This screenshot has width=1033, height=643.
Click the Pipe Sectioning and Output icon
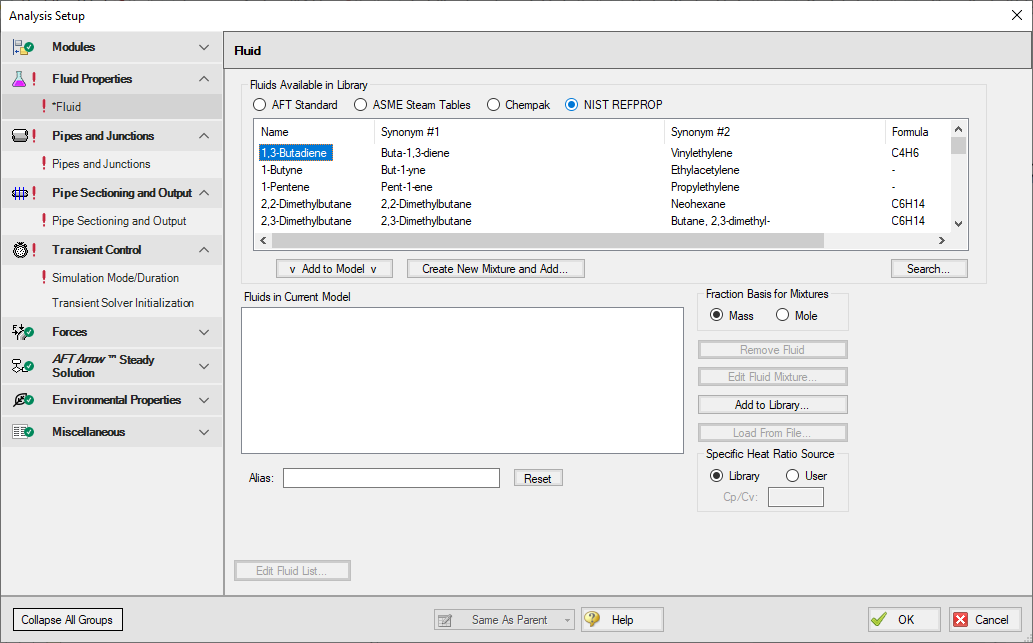click(23, 193)
